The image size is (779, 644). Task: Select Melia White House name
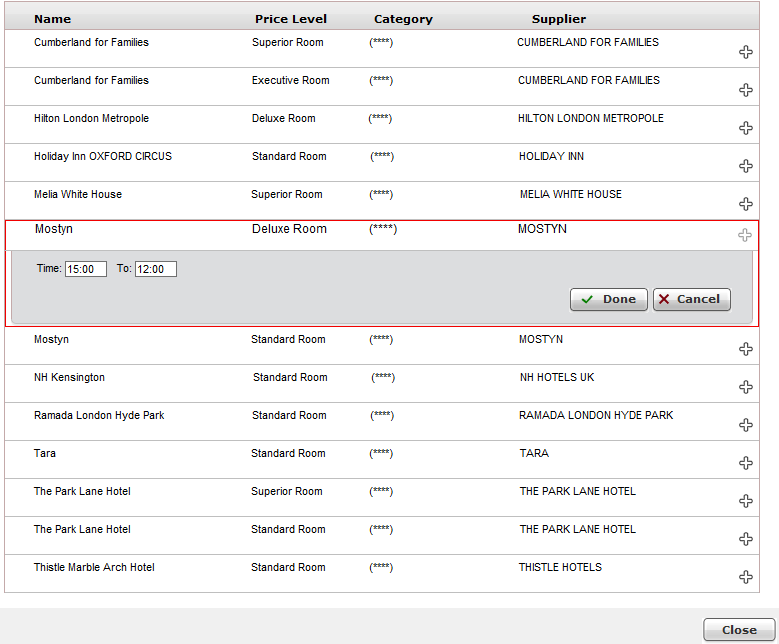click(x=78, y=194)
